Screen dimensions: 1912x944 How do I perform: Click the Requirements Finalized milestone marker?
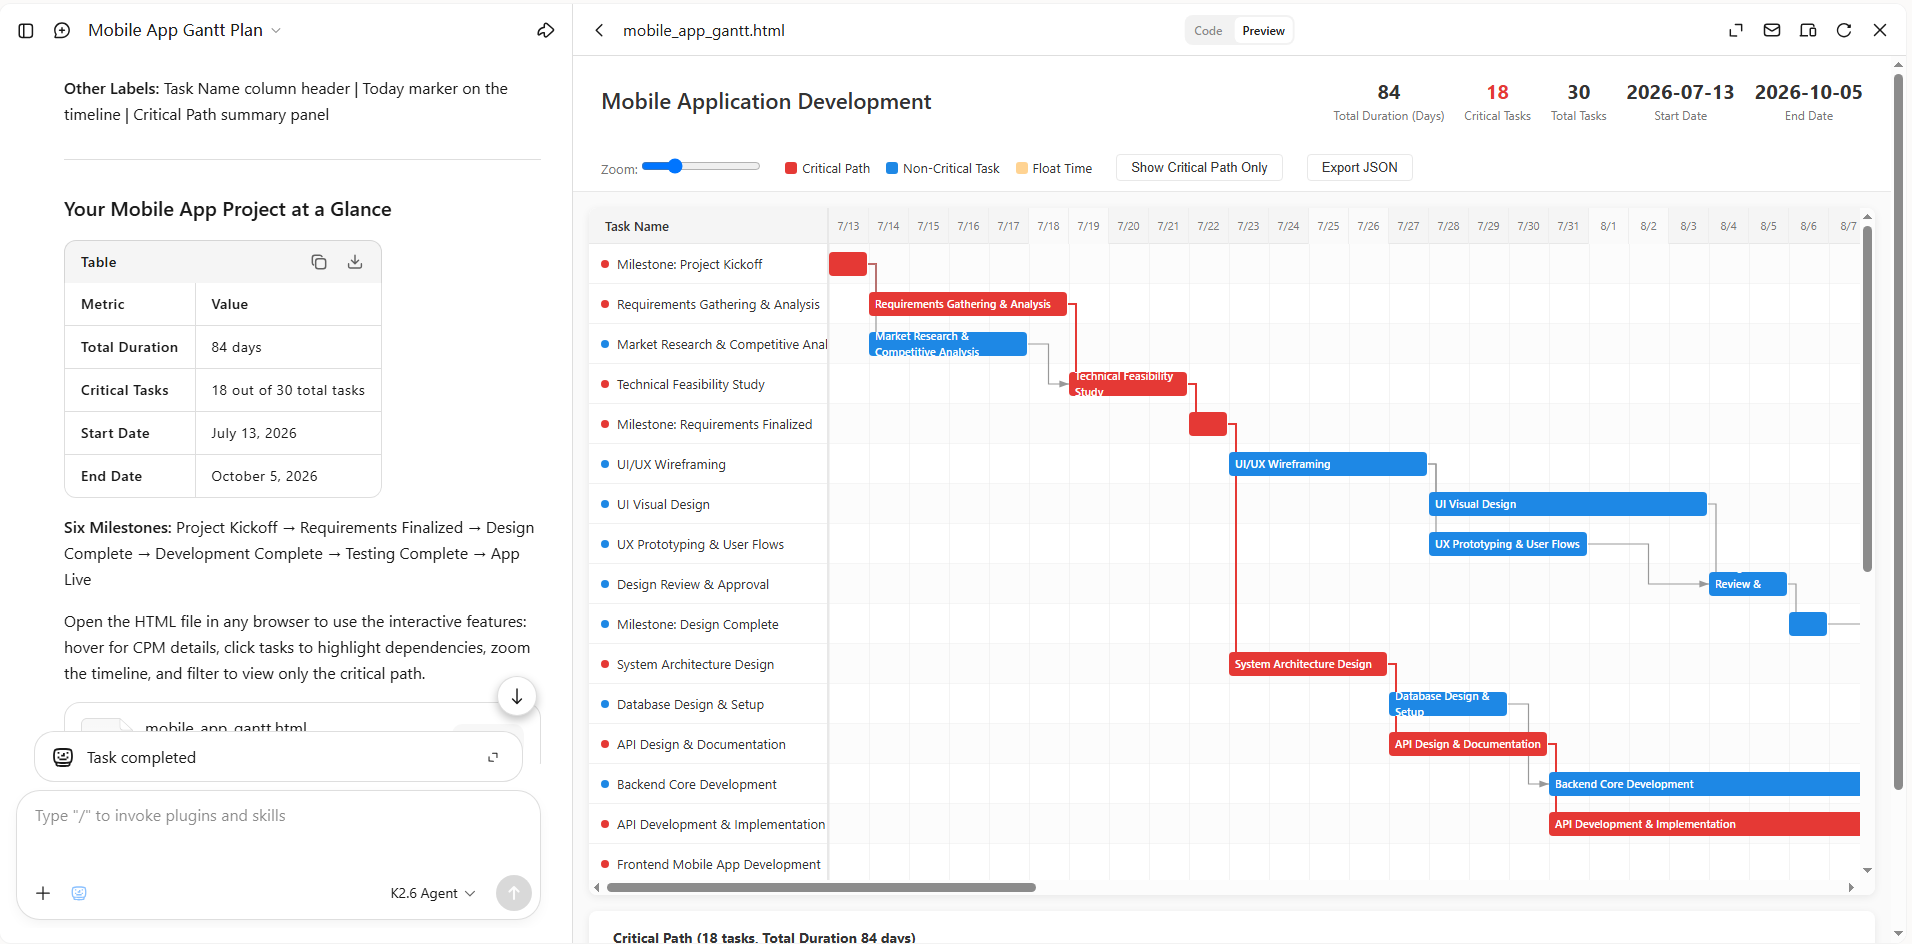1208,424
